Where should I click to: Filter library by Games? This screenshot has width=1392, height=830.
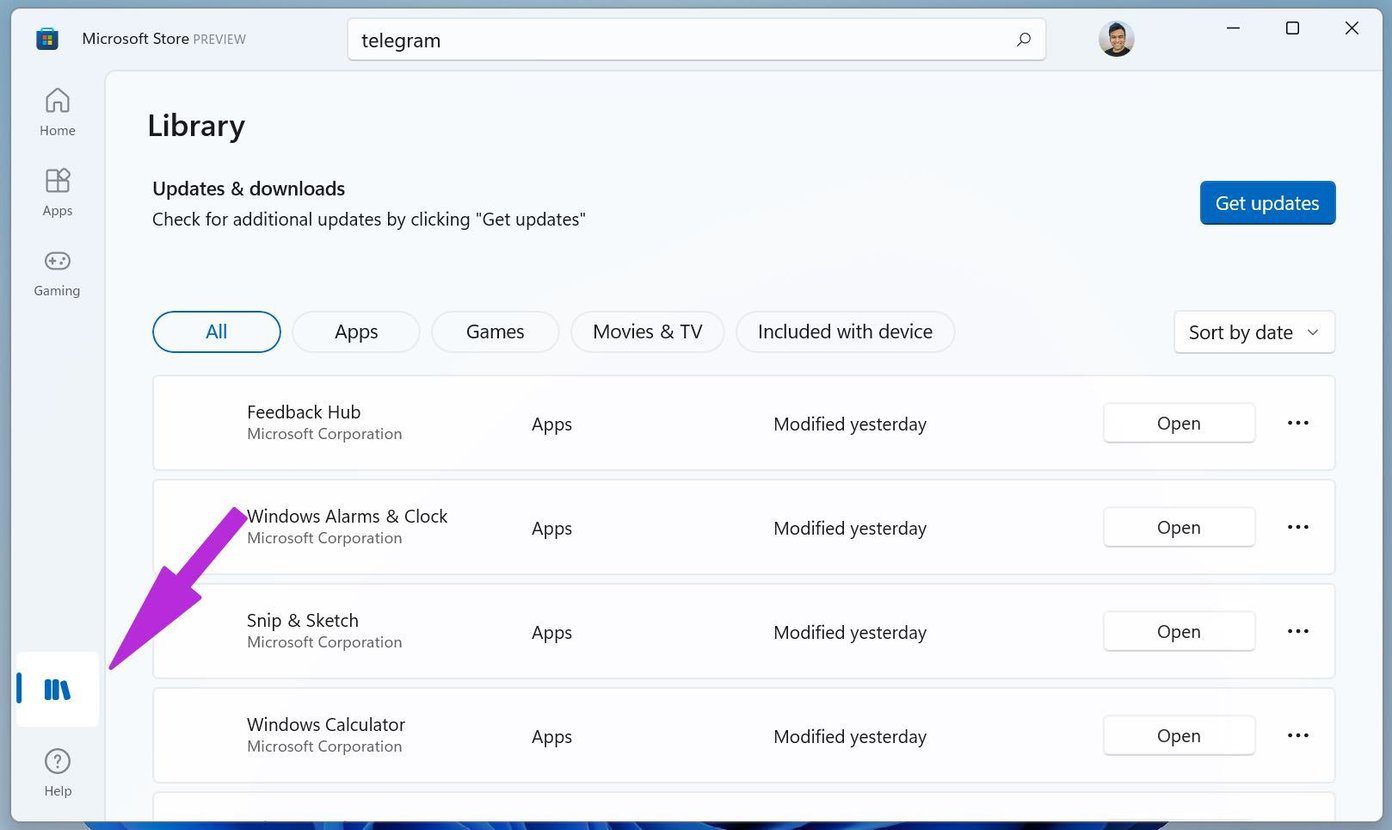click(495, 332)
